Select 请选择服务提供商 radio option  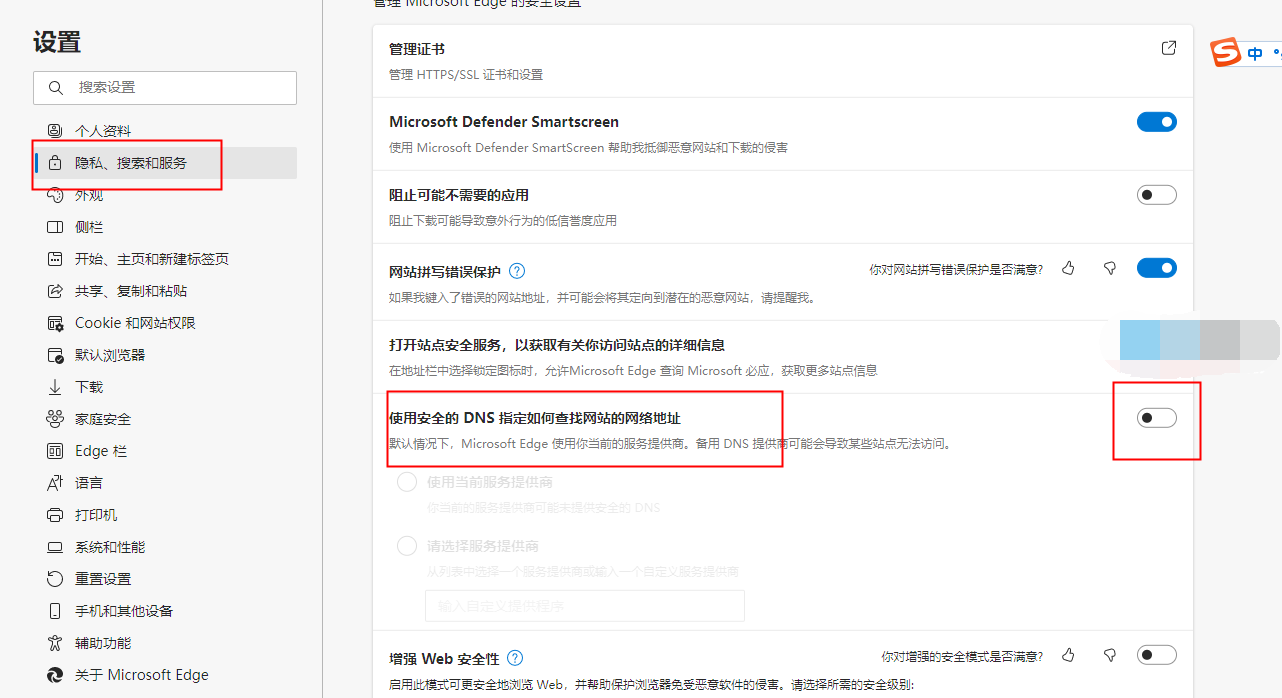407,546
